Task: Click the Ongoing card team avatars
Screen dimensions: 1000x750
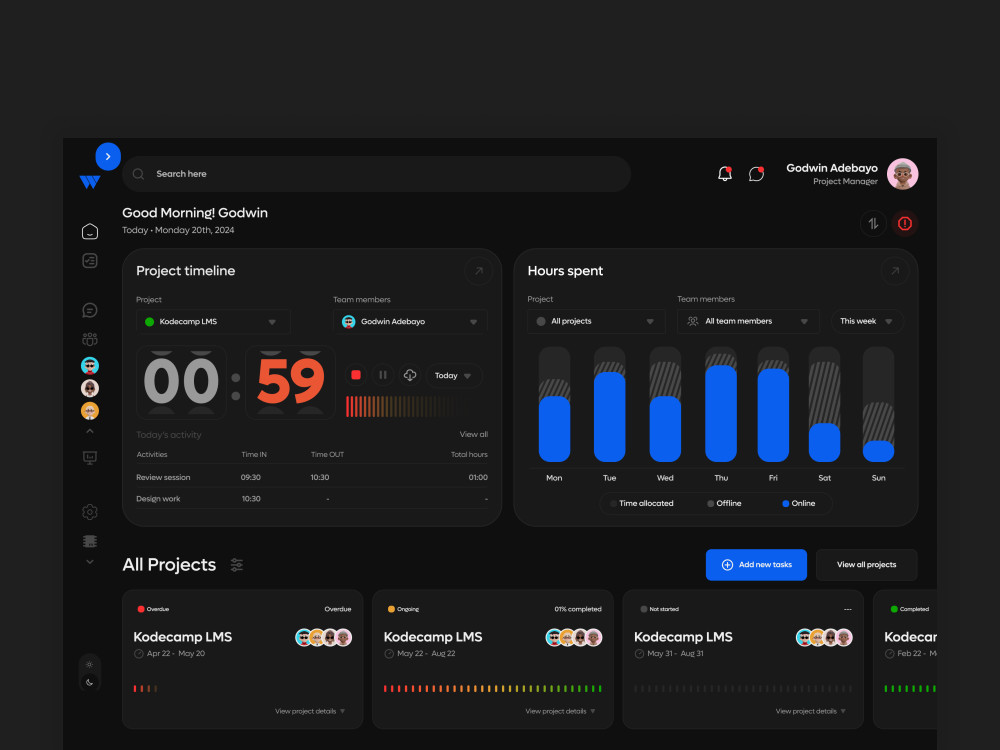Action: [x=574, y=637]
